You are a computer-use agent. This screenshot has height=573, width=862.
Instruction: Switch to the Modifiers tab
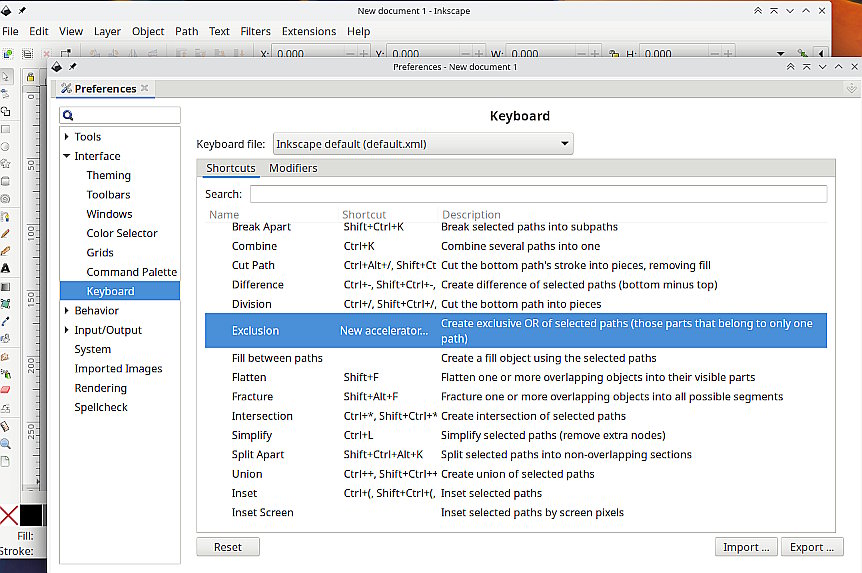coord(293,168)
